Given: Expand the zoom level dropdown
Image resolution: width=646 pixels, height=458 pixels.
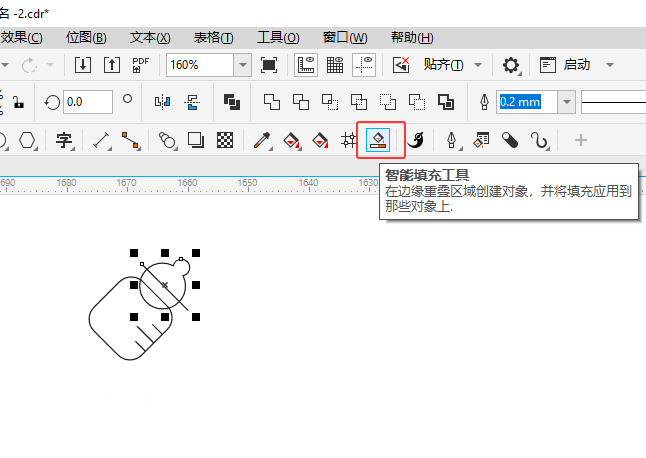Looking at the screenshot, I should (x=243, y=65).
